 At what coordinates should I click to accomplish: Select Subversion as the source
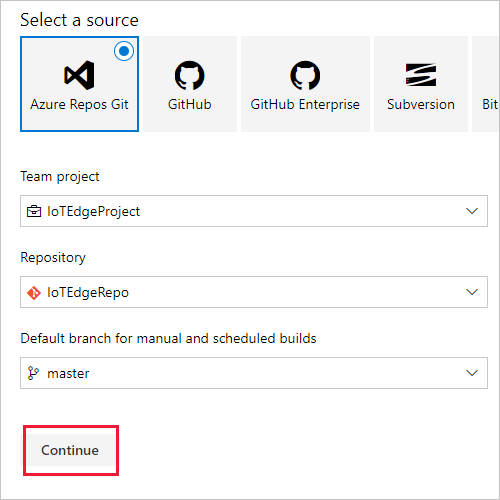click(x=421, y=84)
